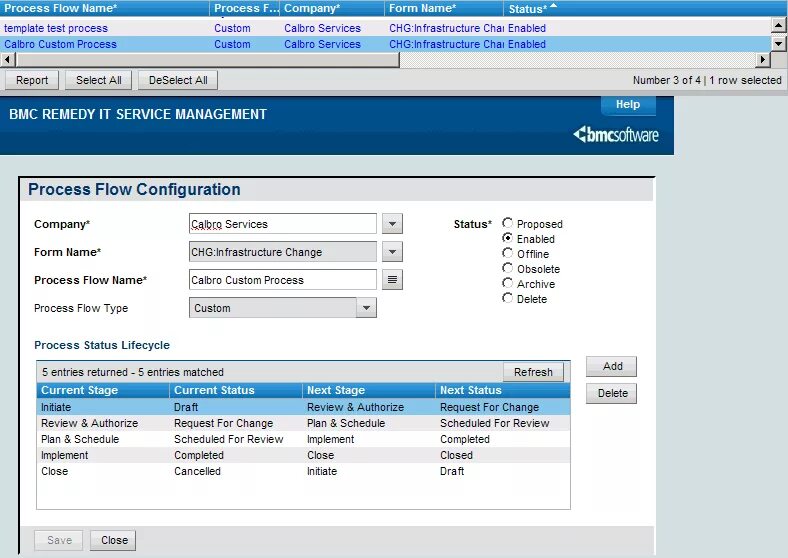Click the Form Name field
788x558 pixels.
pos(282,252)
